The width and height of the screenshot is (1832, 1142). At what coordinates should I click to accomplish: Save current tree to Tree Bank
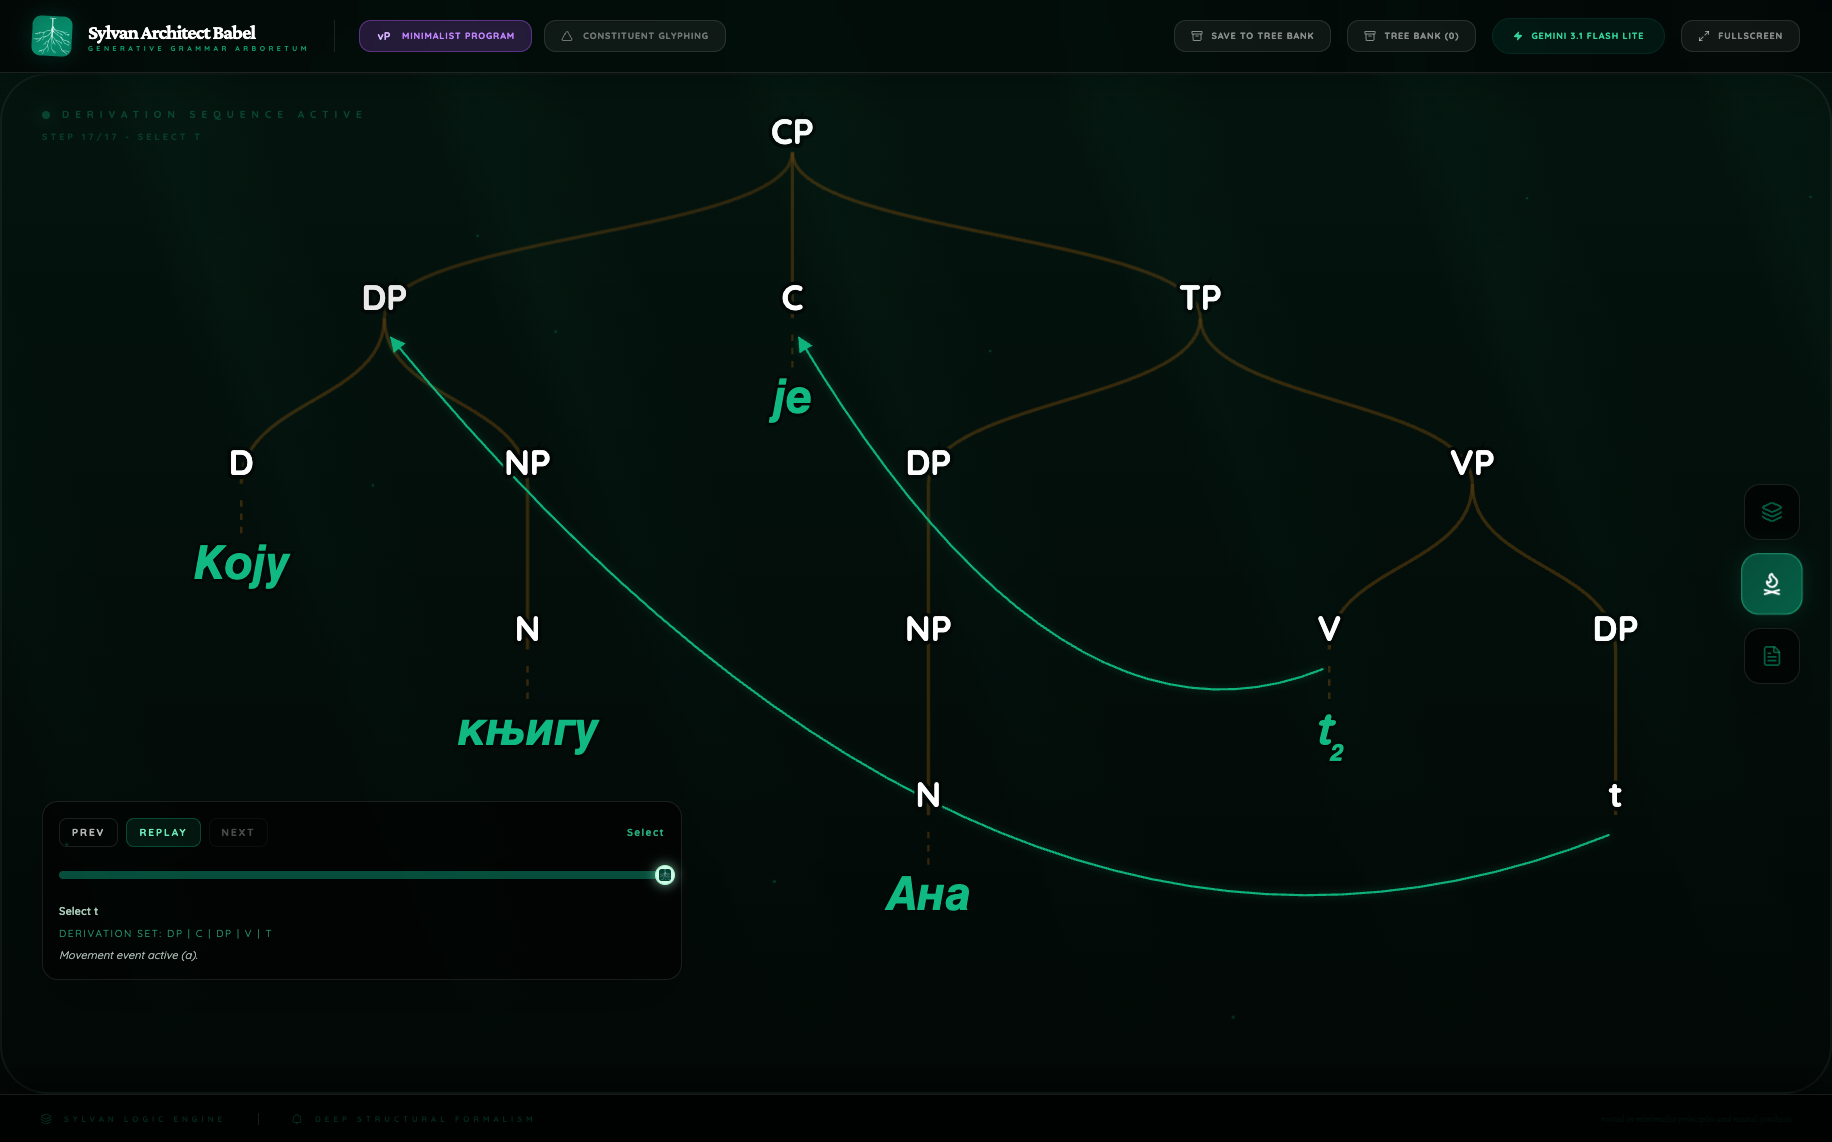click(1251, 36)
